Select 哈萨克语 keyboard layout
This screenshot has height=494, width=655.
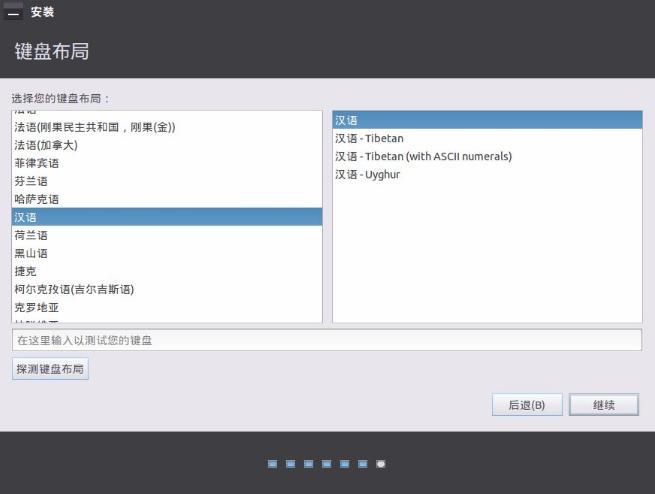coord(36,199)
